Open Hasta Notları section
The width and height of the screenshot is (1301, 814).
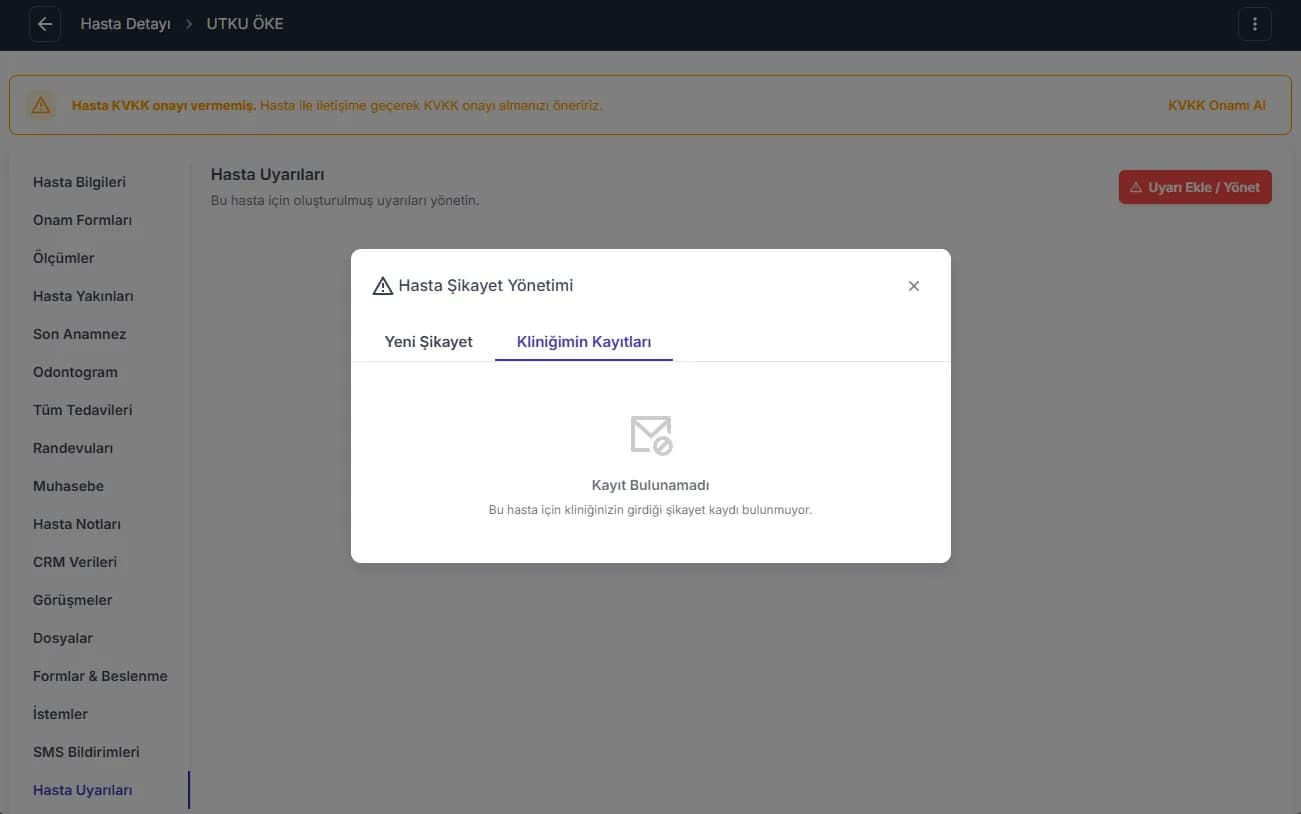coord(76,524)
